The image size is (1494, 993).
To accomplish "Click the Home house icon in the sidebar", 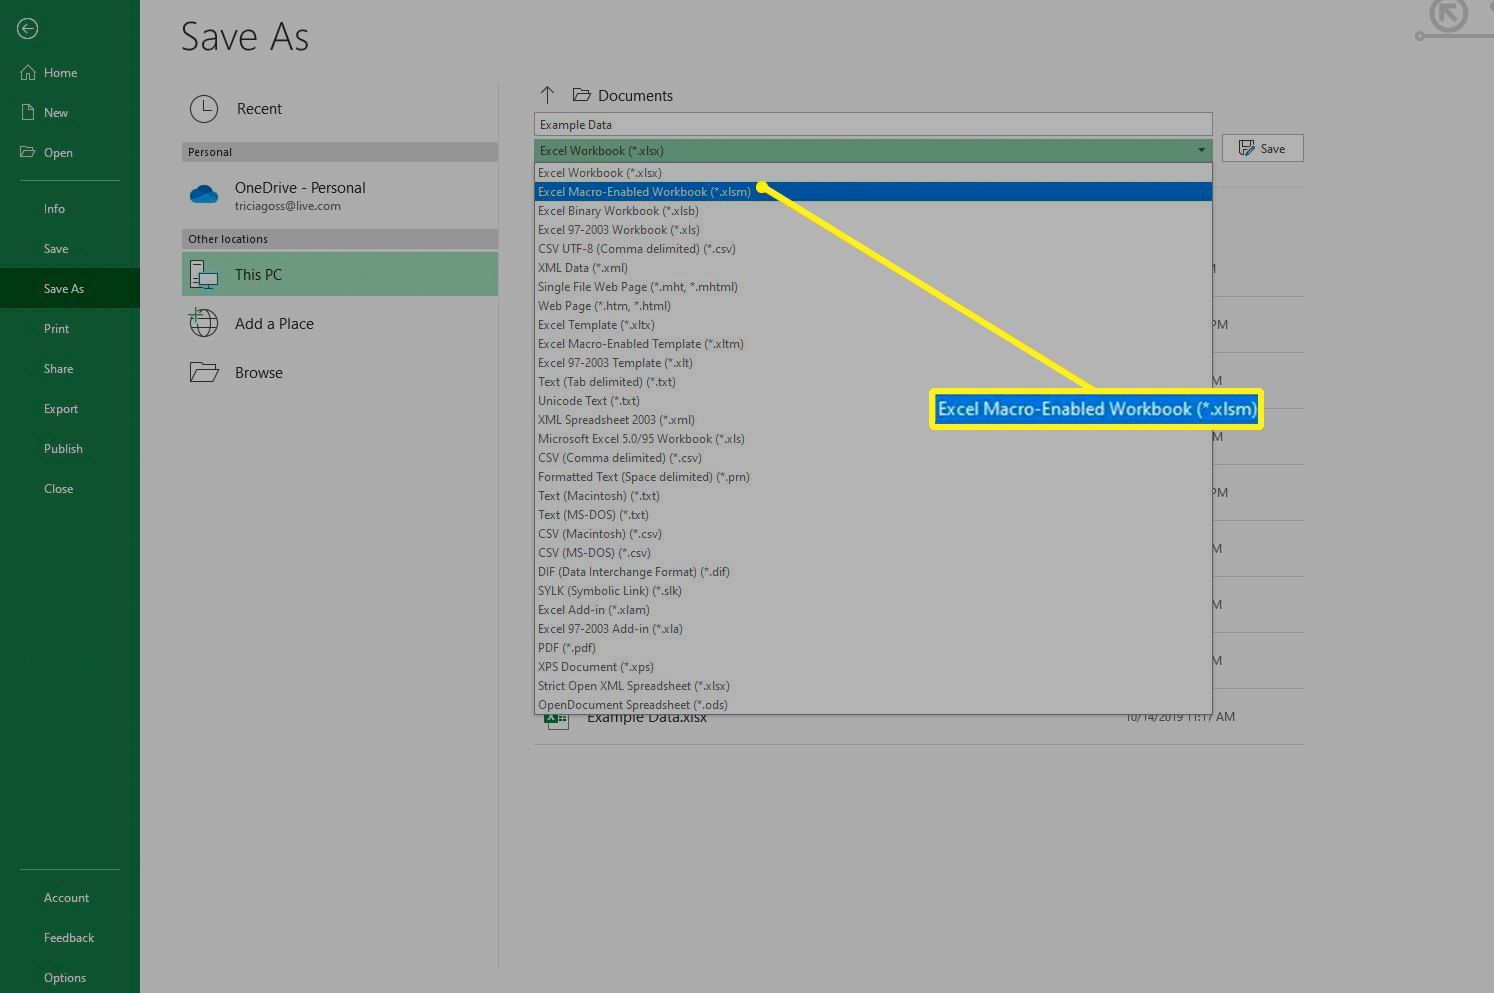I will tap(28, 72).
